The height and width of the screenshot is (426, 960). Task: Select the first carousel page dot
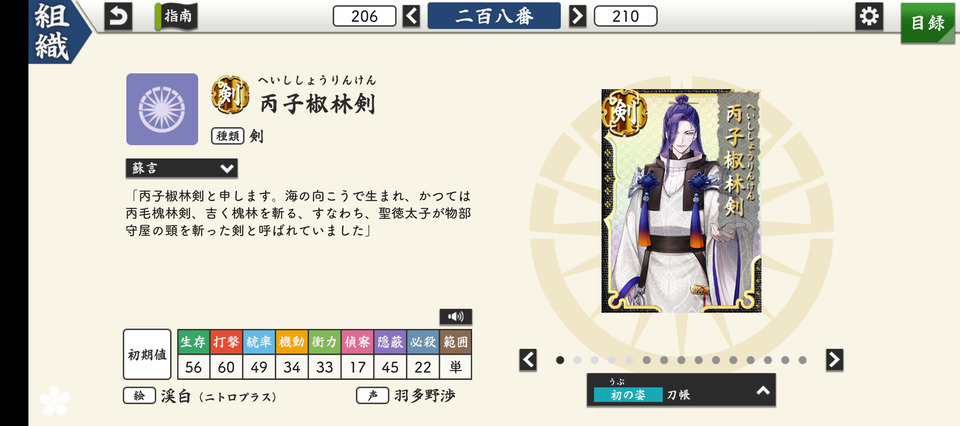pyautogui.click(x=560, y=360)
